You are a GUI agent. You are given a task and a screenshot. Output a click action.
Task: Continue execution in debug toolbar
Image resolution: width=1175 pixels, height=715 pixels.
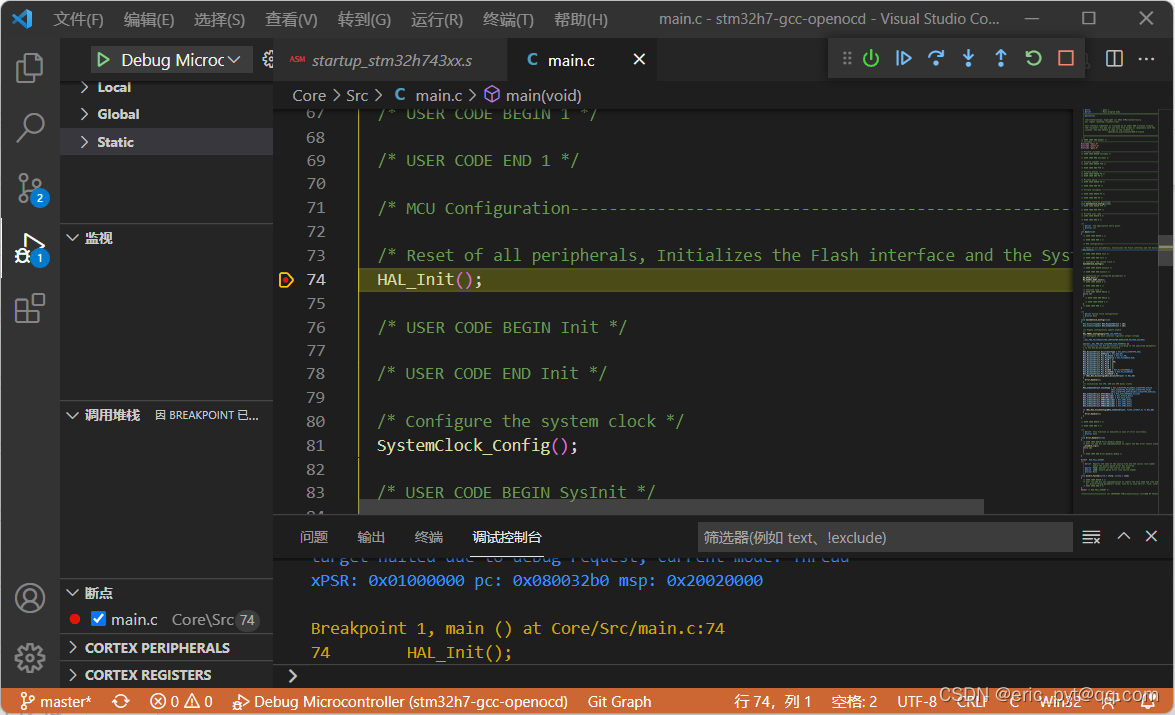[x=904, y=58]
